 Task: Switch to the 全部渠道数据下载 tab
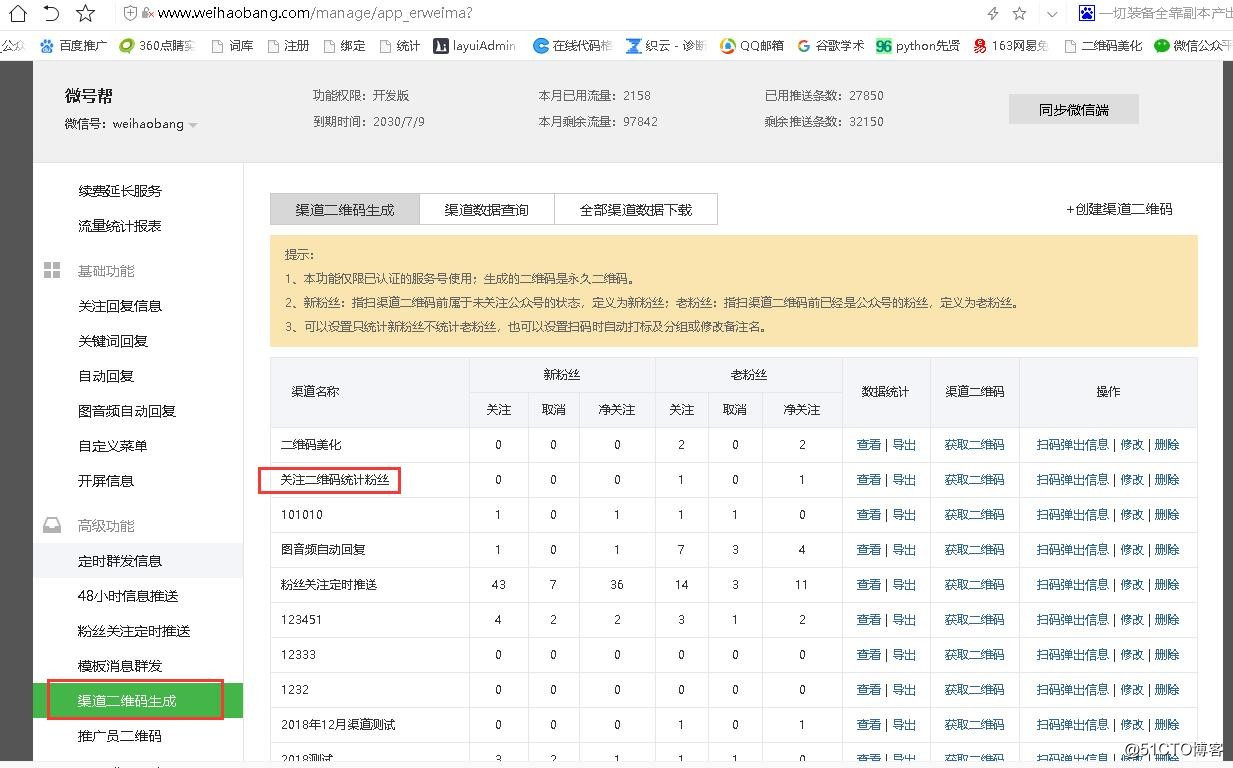tap(636, 209)
